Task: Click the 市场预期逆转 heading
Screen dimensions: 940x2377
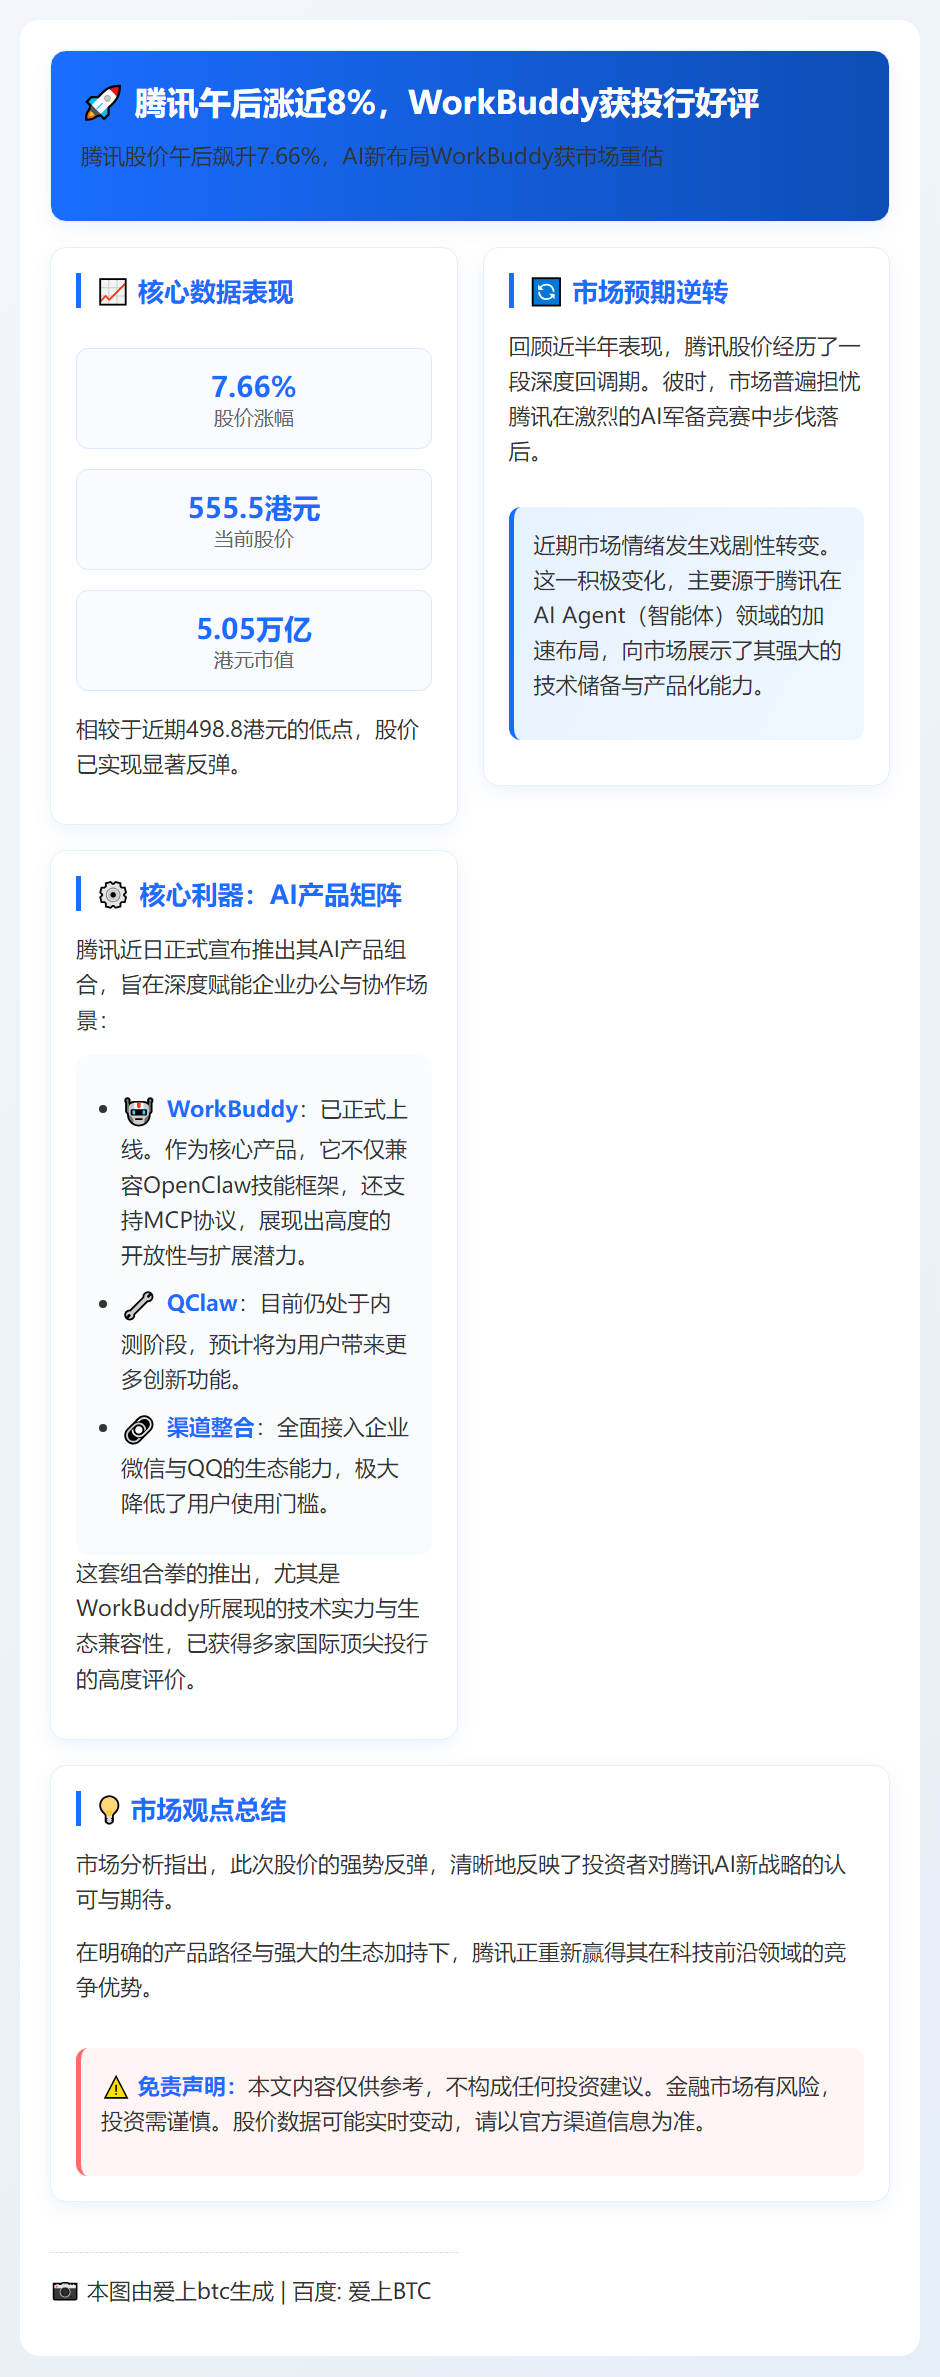Action: (650, 292)
